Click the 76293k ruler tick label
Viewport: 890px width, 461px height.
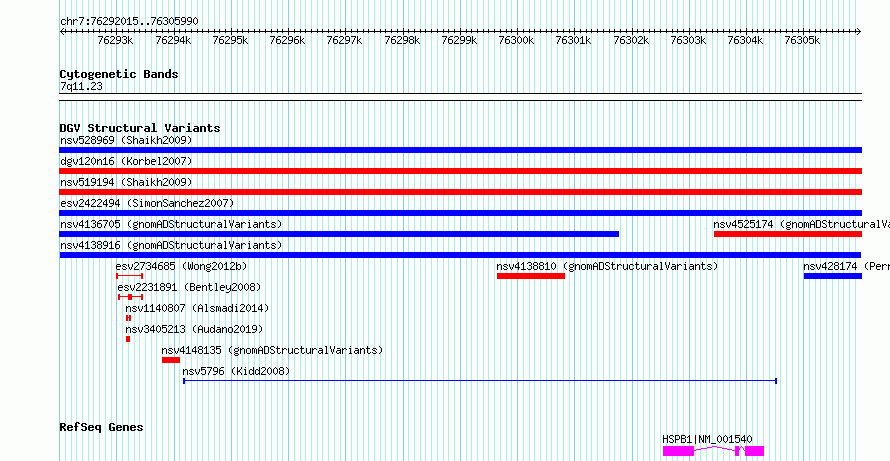(x=116, y=40)
